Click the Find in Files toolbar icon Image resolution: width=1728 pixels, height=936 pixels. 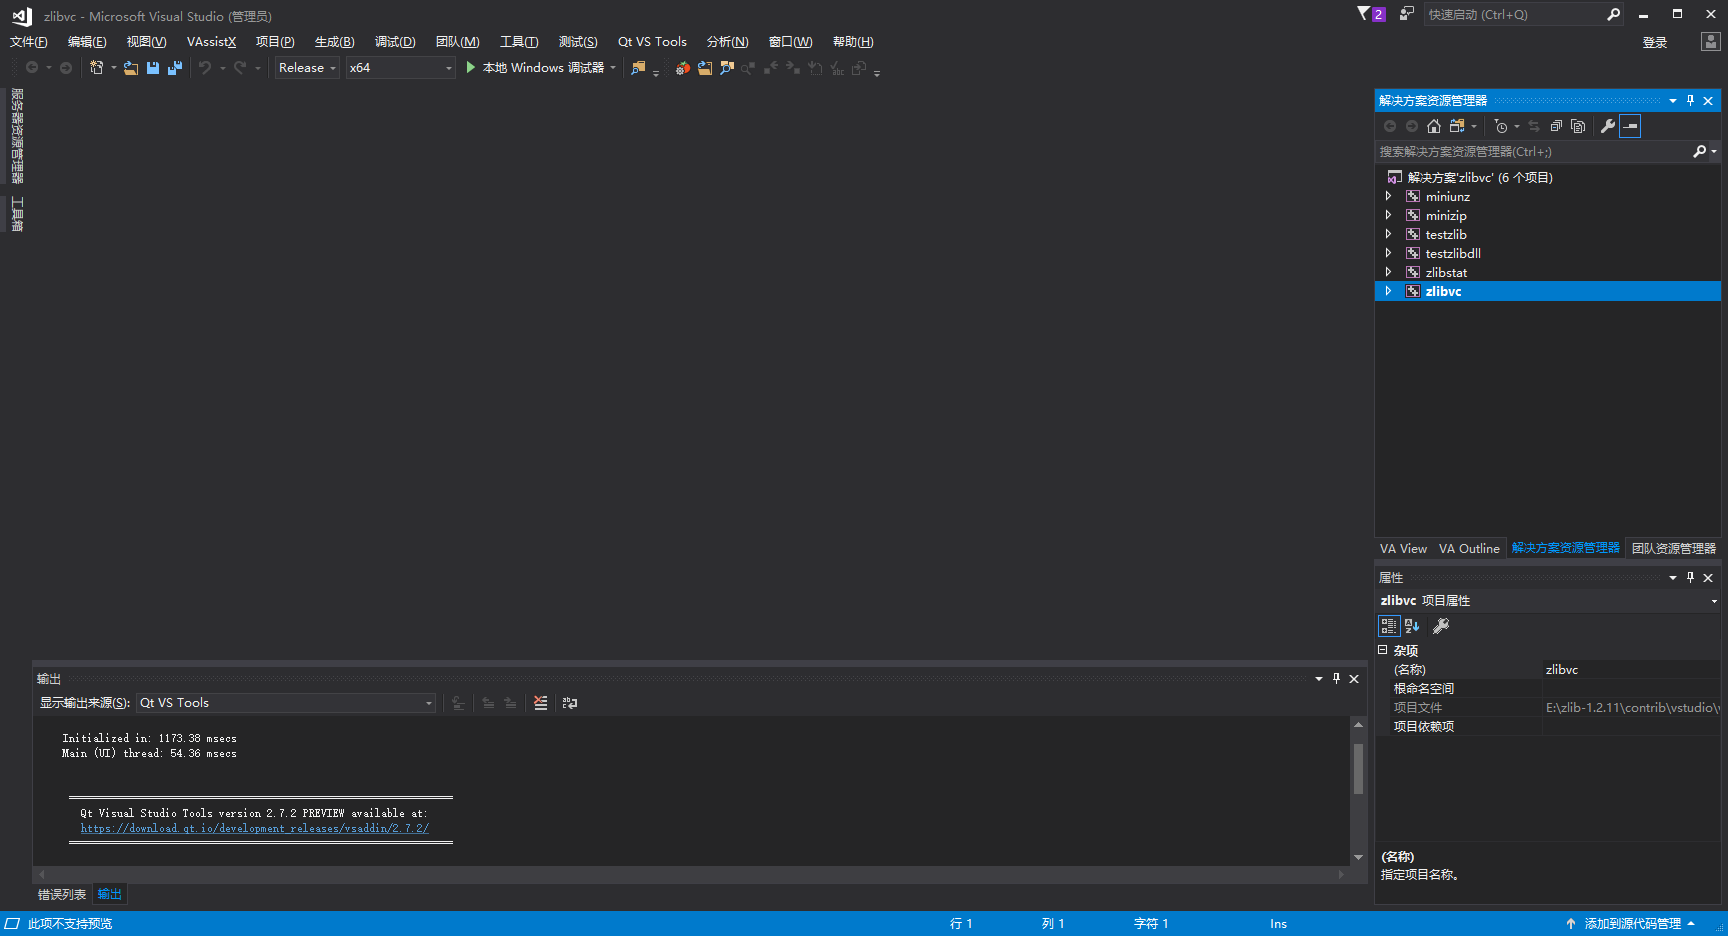(638, 68)
